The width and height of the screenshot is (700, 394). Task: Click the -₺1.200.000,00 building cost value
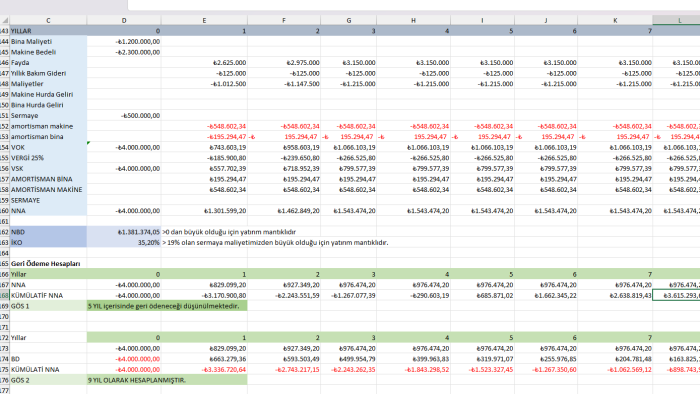(124, 41)
